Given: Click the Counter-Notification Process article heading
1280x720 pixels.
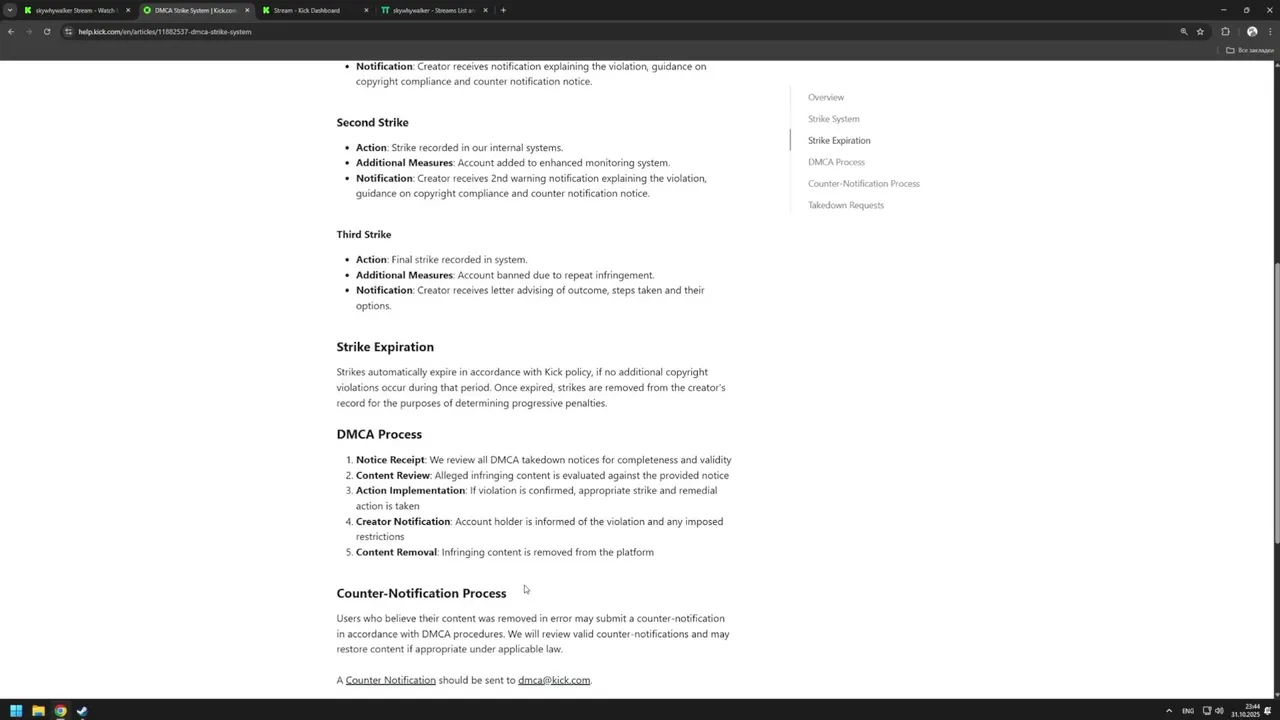Looking at the screenshot, I should coord(421,593).
